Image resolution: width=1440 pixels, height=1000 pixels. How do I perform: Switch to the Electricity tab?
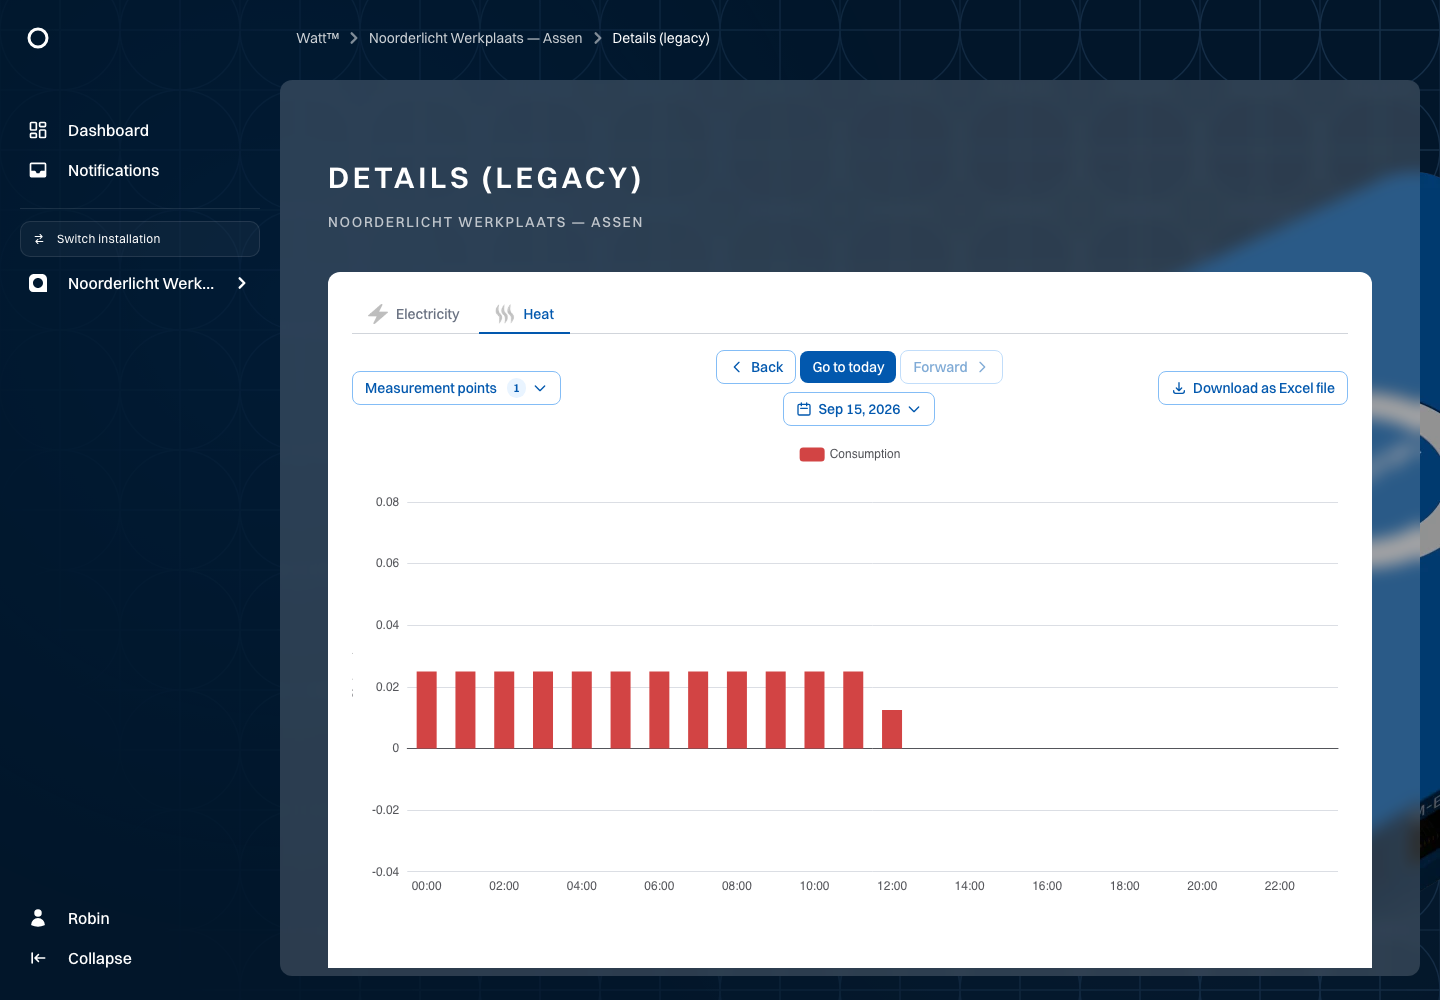[414, 314]
